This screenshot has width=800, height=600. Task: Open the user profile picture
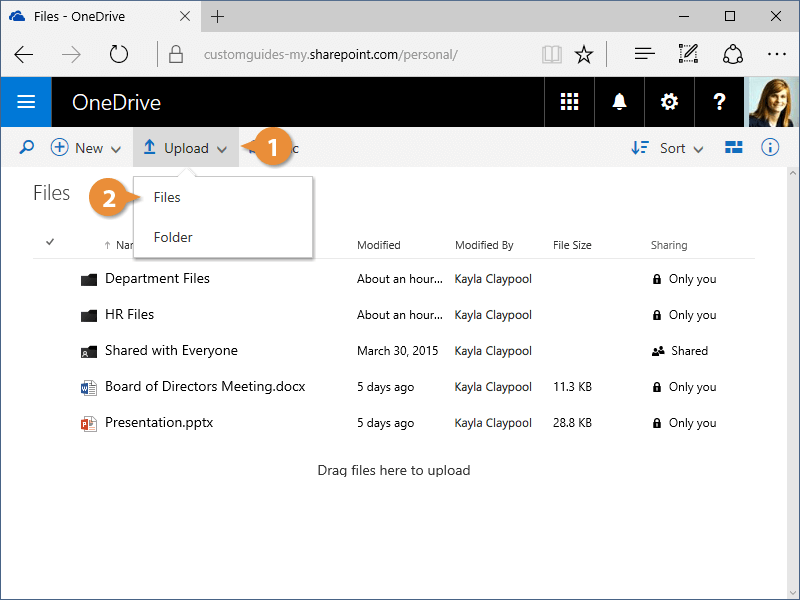tap(774, 102)
